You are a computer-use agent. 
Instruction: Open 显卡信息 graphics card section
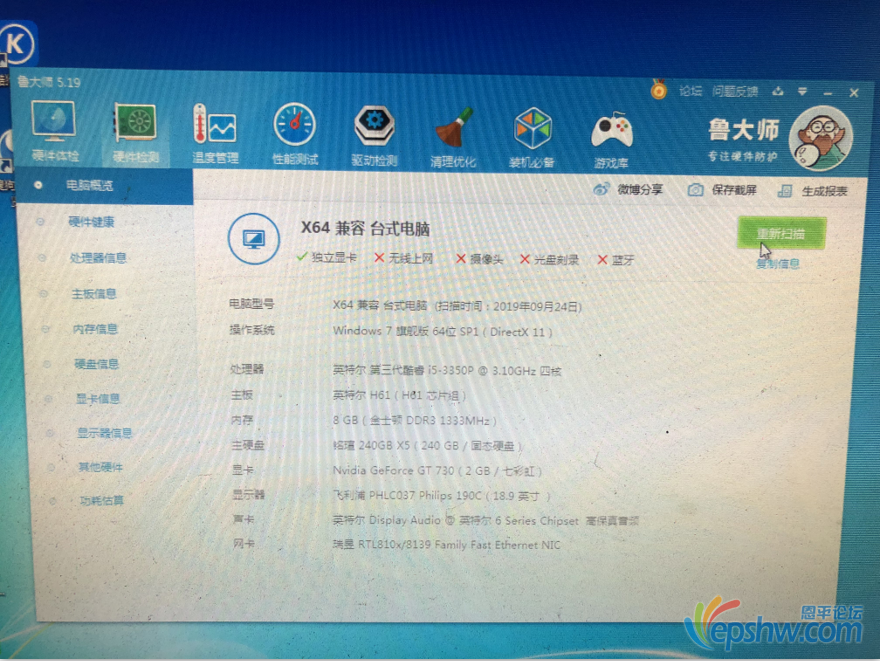point(98,399)
